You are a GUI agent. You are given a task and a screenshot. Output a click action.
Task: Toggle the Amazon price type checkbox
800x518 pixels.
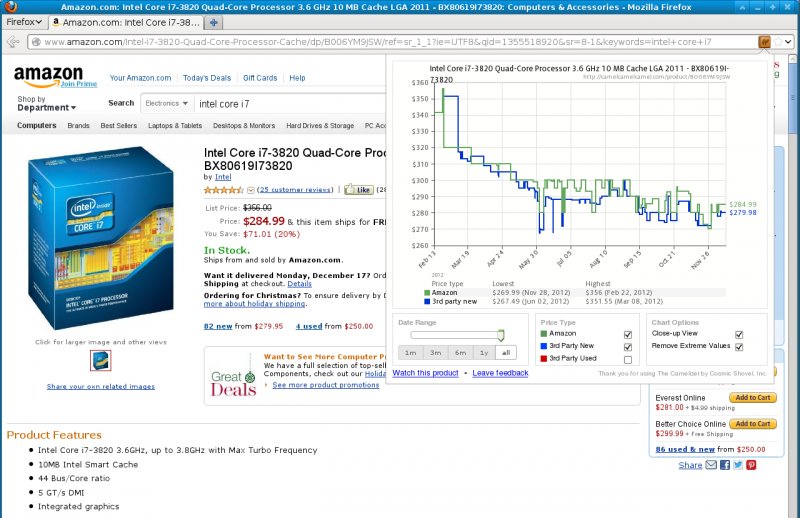(628, 335)
